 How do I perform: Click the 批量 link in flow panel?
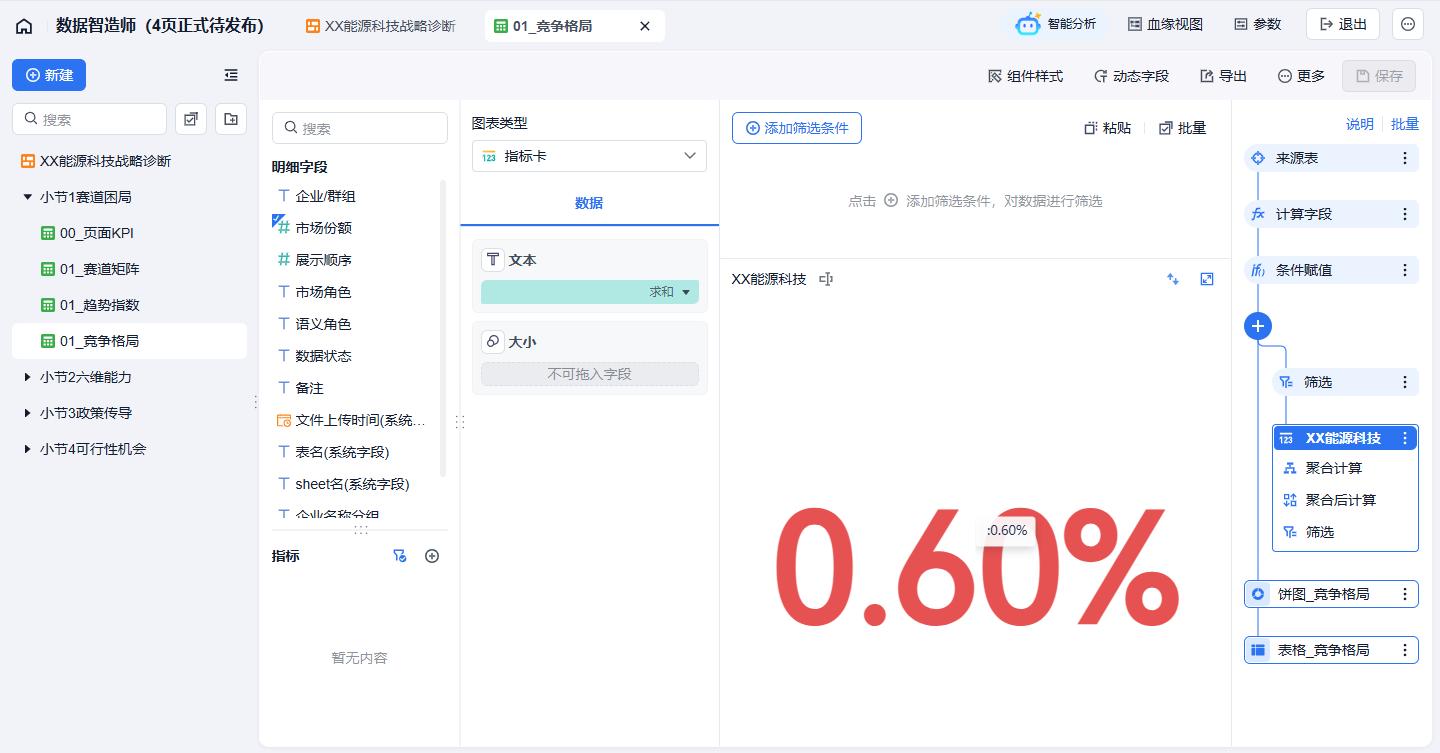pos(1405,124)
